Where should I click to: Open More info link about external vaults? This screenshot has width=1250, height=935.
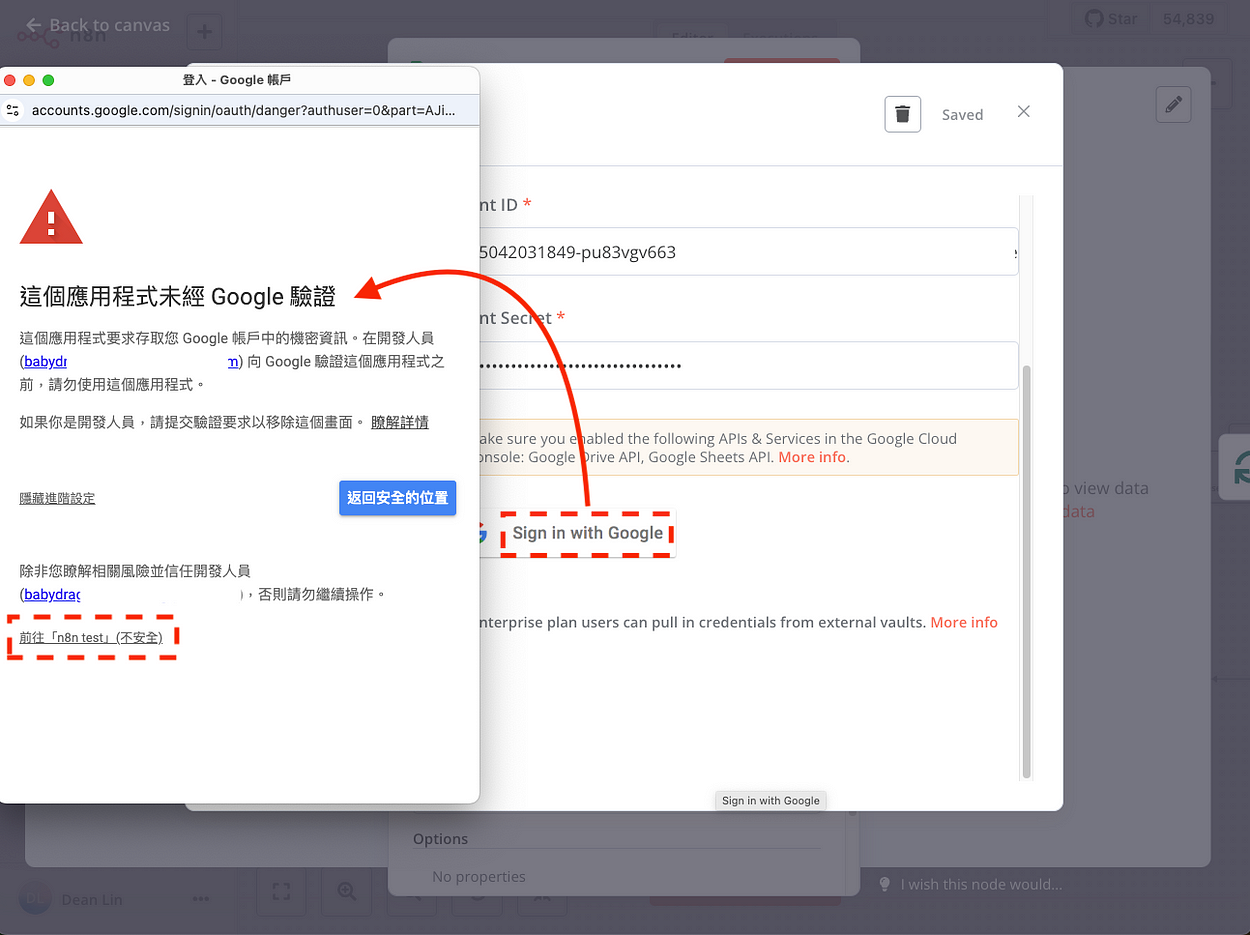(964, 622)
